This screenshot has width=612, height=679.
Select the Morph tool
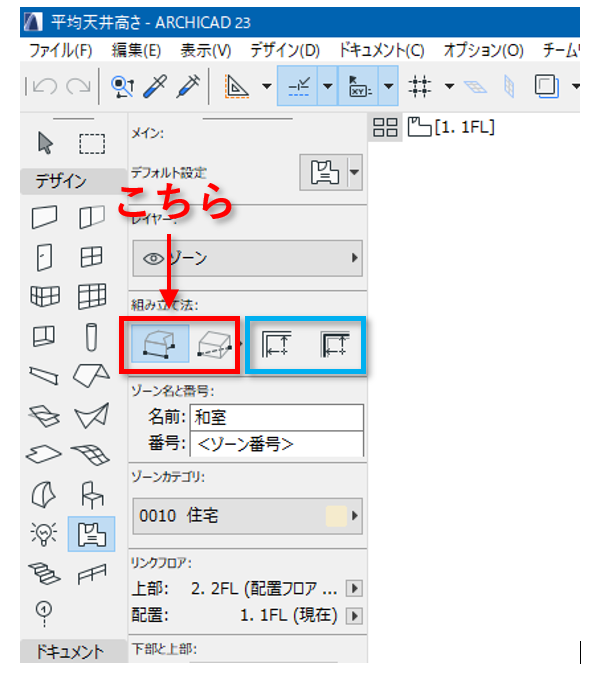pyautogui.click(x=44, y=495)
